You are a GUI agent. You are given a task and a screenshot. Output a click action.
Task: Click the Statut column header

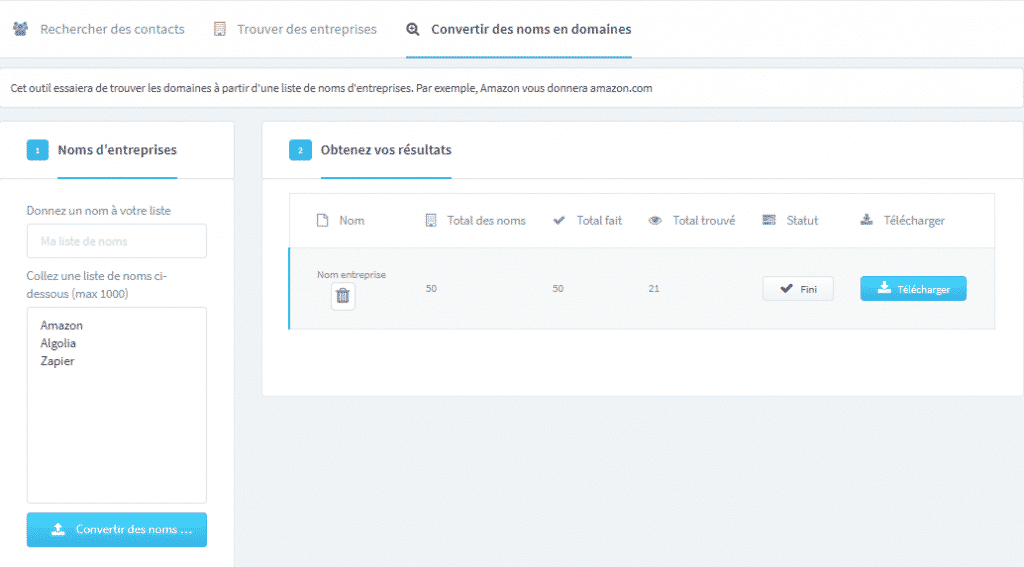point(802,221)
